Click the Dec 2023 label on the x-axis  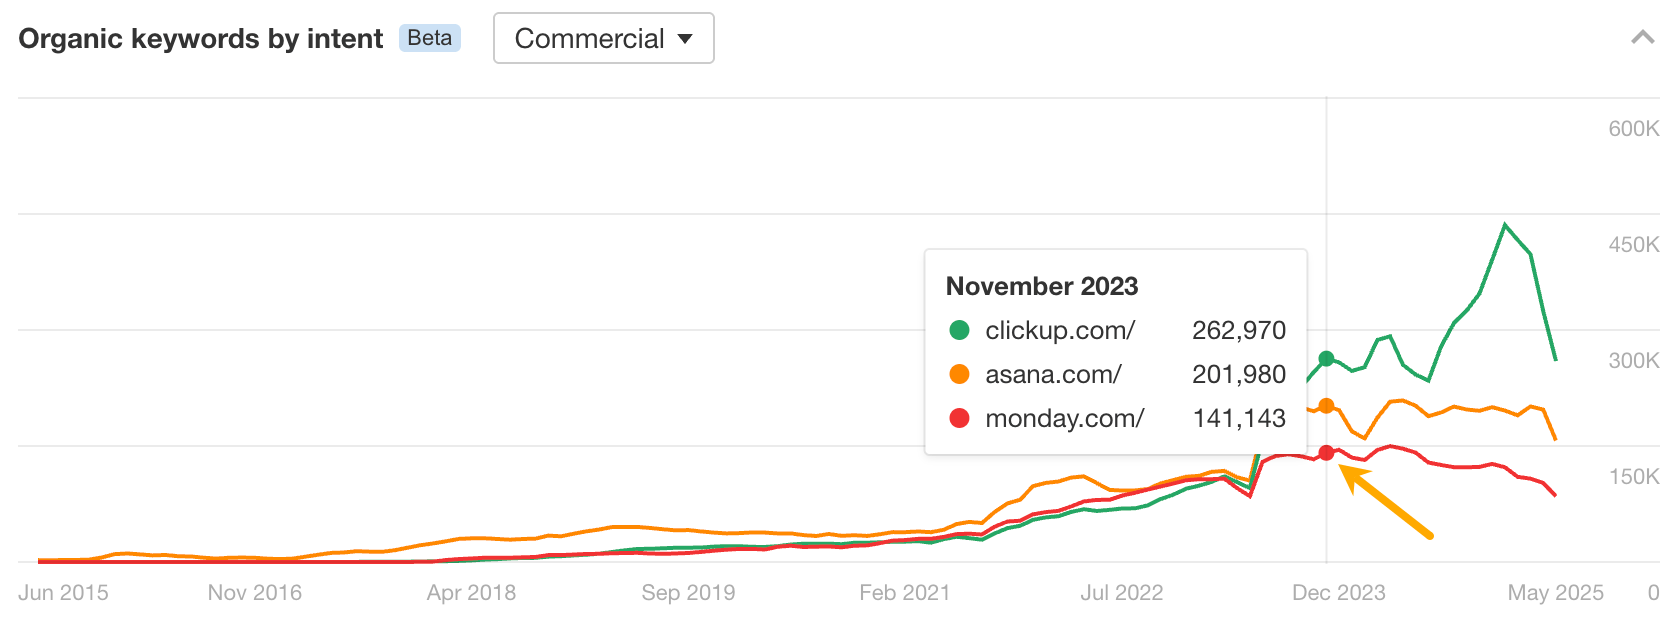pos(1339,592)
